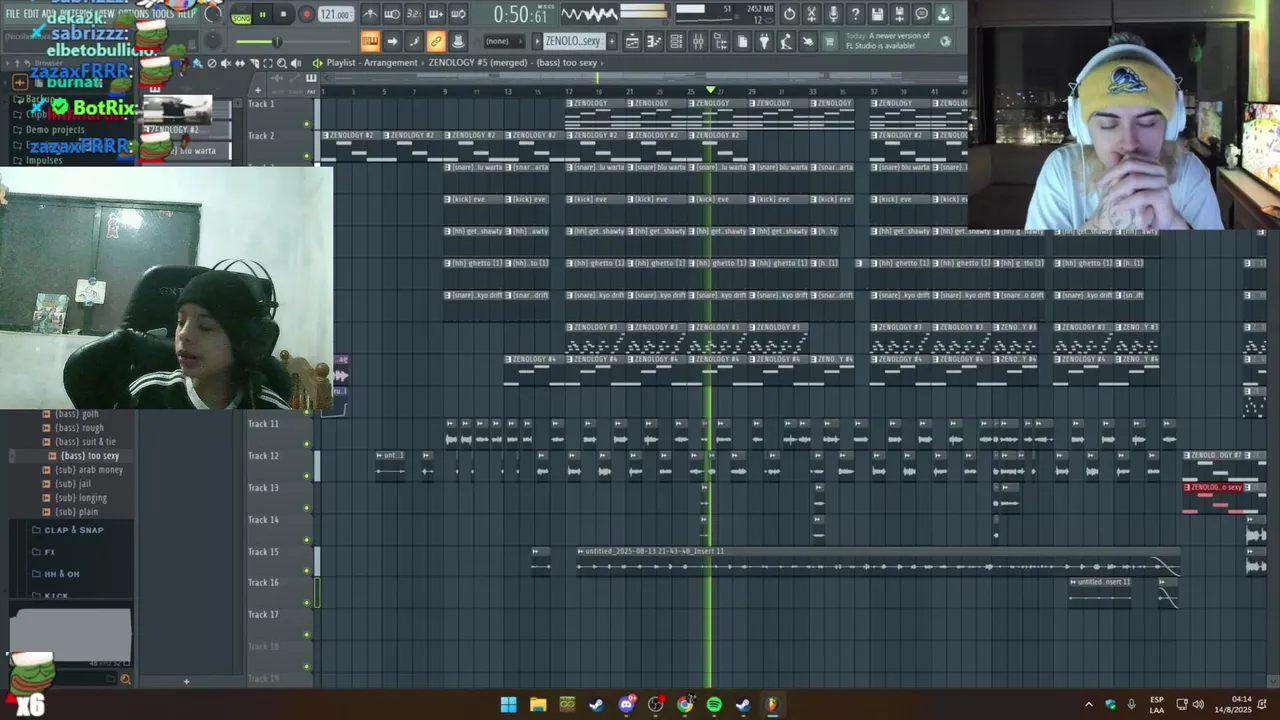
Task: Open the Browser view icon
Action: click(720, 41)
